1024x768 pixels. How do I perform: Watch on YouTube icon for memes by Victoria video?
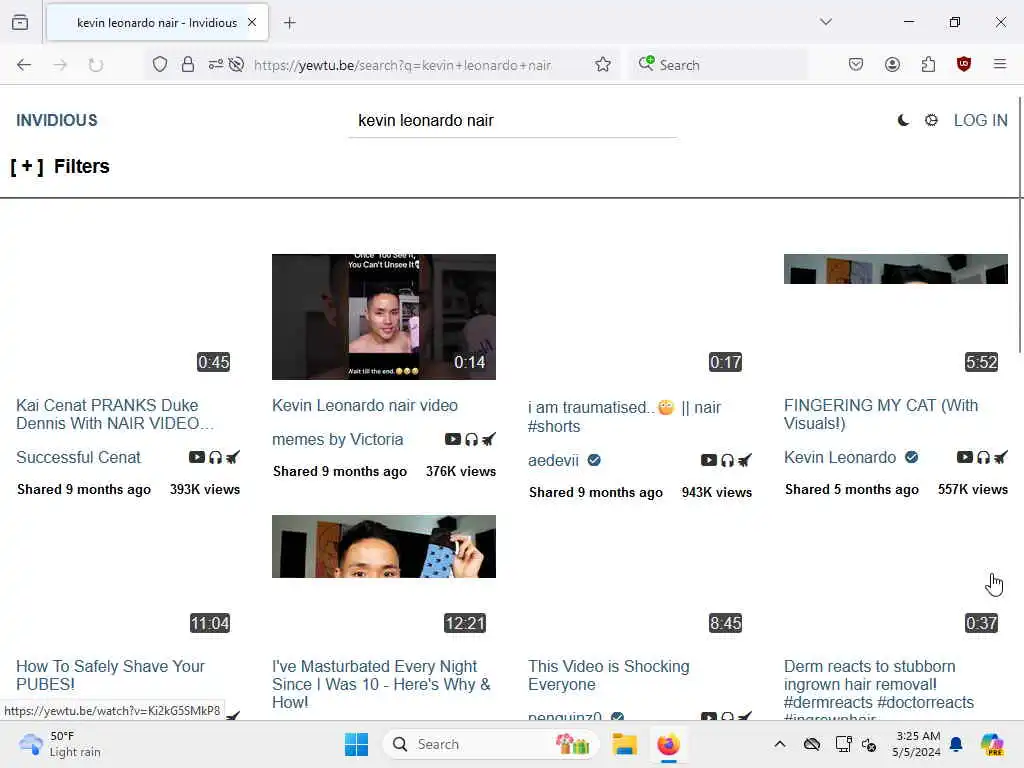pos(453,440)
